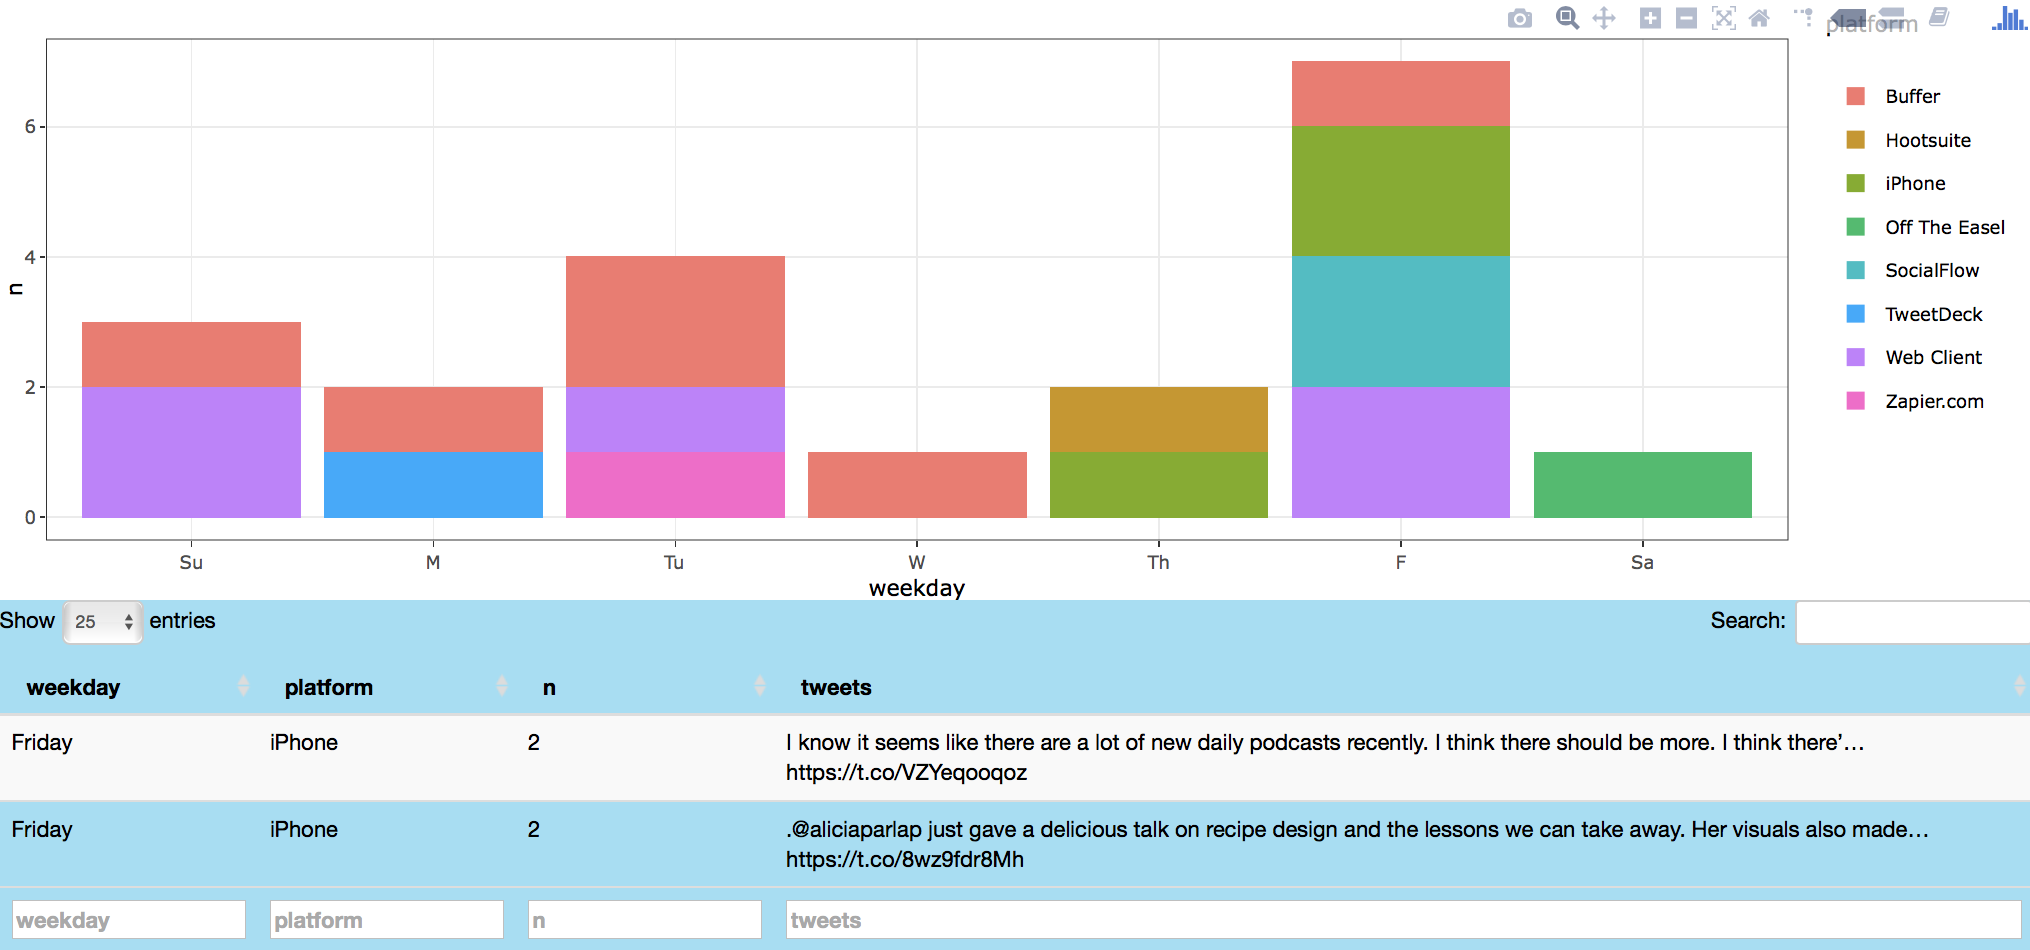The width and height of the screenshot is (2030, 950).
Task: Click the tweets column filter field
Action: click(x=1403, y=920)
